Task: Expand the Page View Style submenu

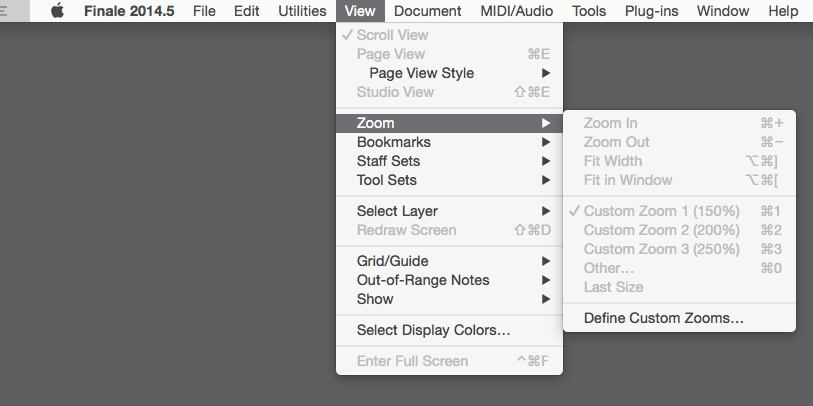Action: (x=421, y=73)
